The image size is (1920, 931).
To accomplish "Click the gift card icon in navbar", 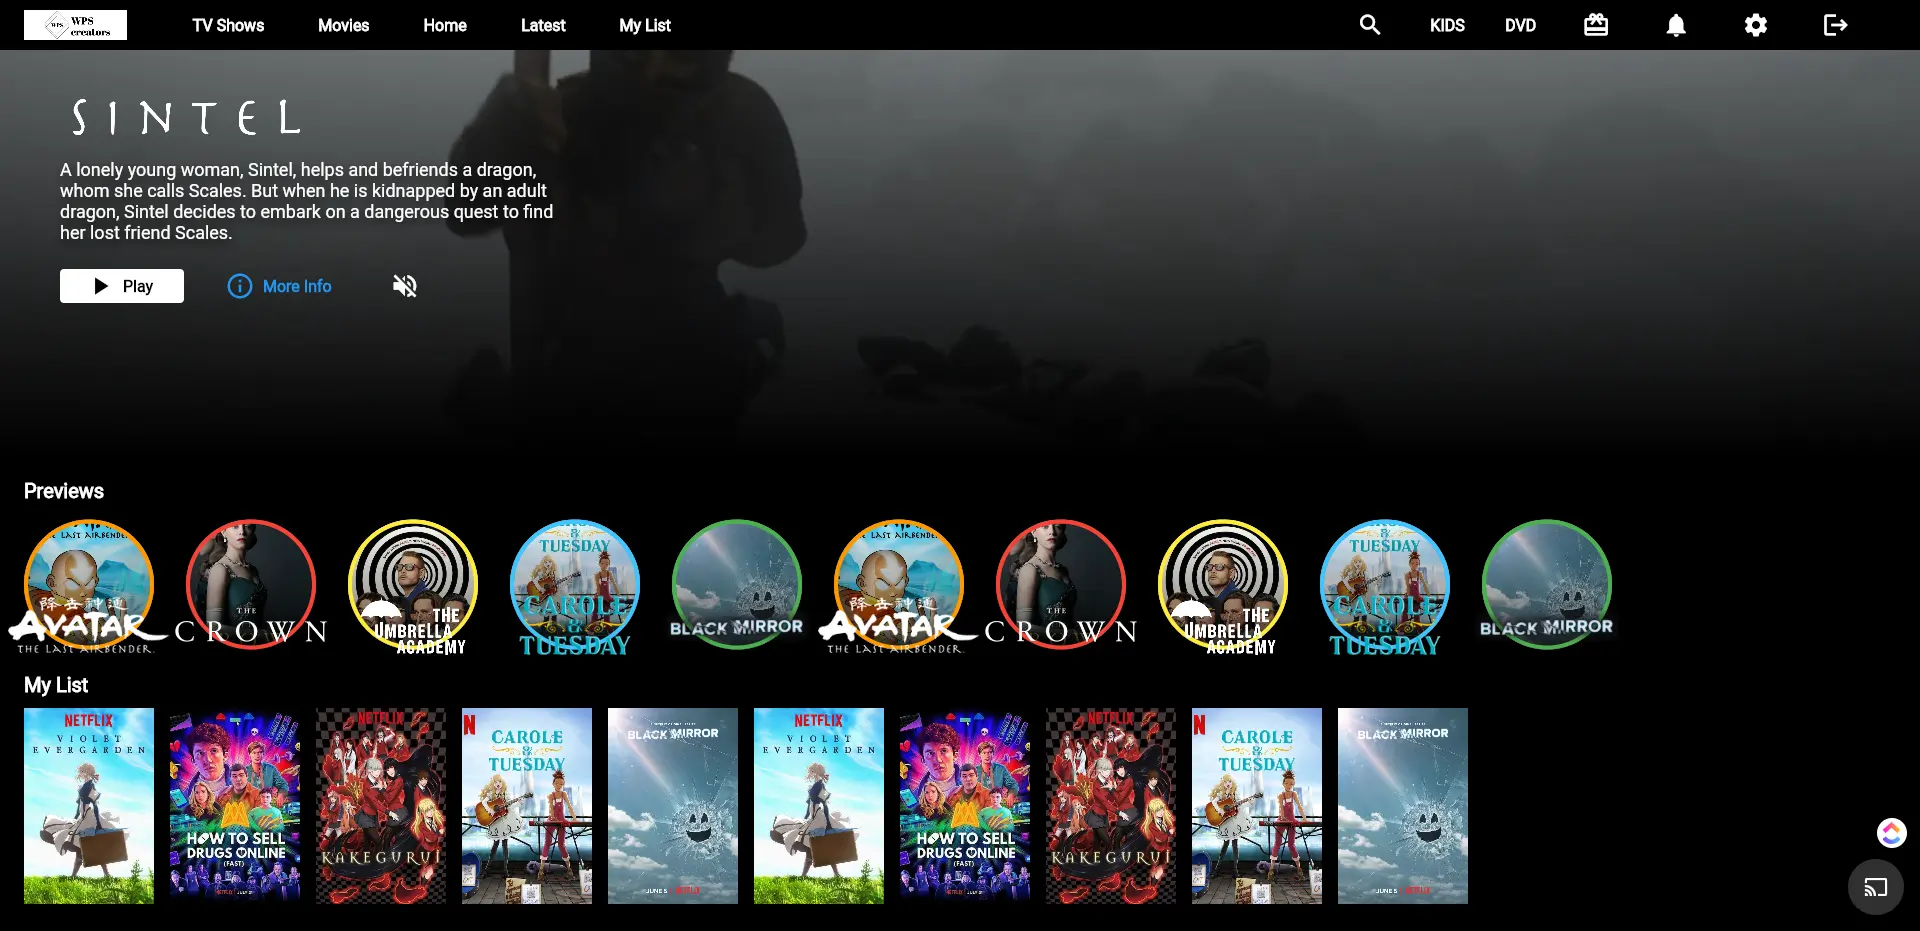I will tap(1596, 25).
